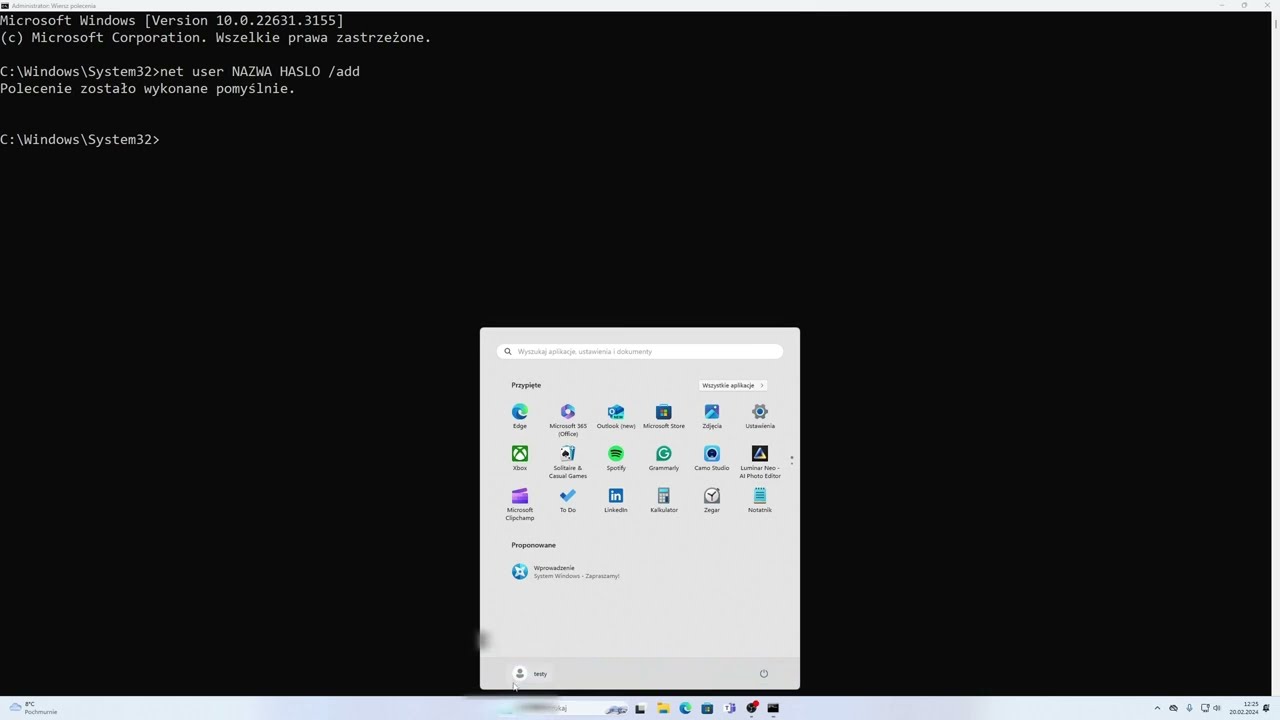
Task: Open Luminar Neo AI Photo Editor
Action: [760, 462]
